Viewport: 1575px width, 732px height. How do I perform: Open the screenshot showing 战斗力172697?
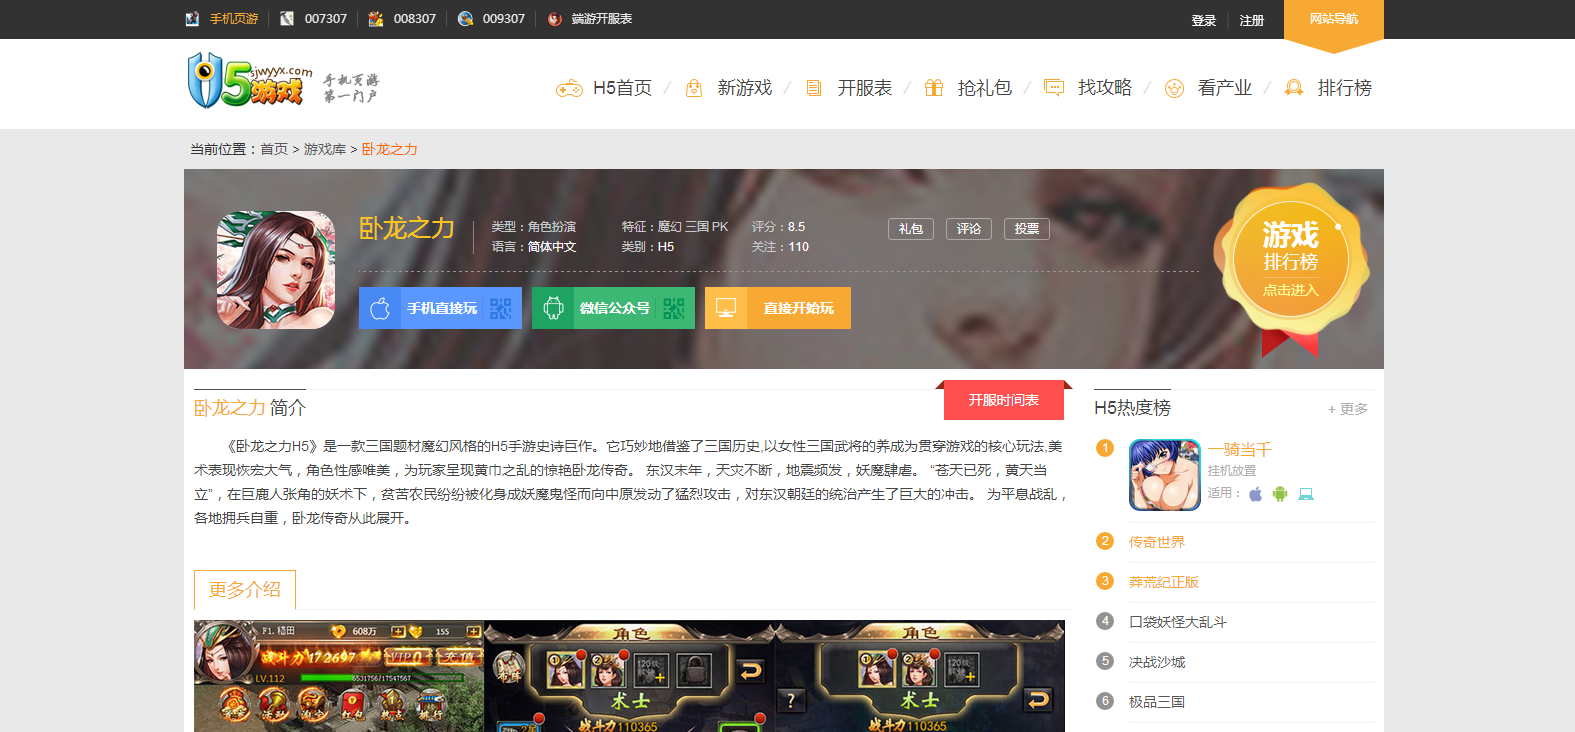(339, 676)
